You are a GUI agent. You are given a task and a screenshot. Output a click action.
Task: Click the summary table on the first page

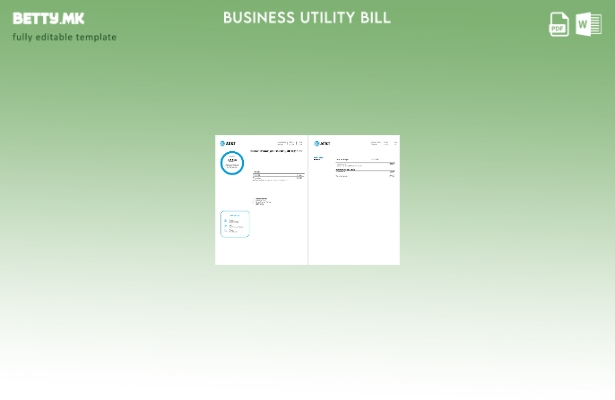tap(277, 175)
